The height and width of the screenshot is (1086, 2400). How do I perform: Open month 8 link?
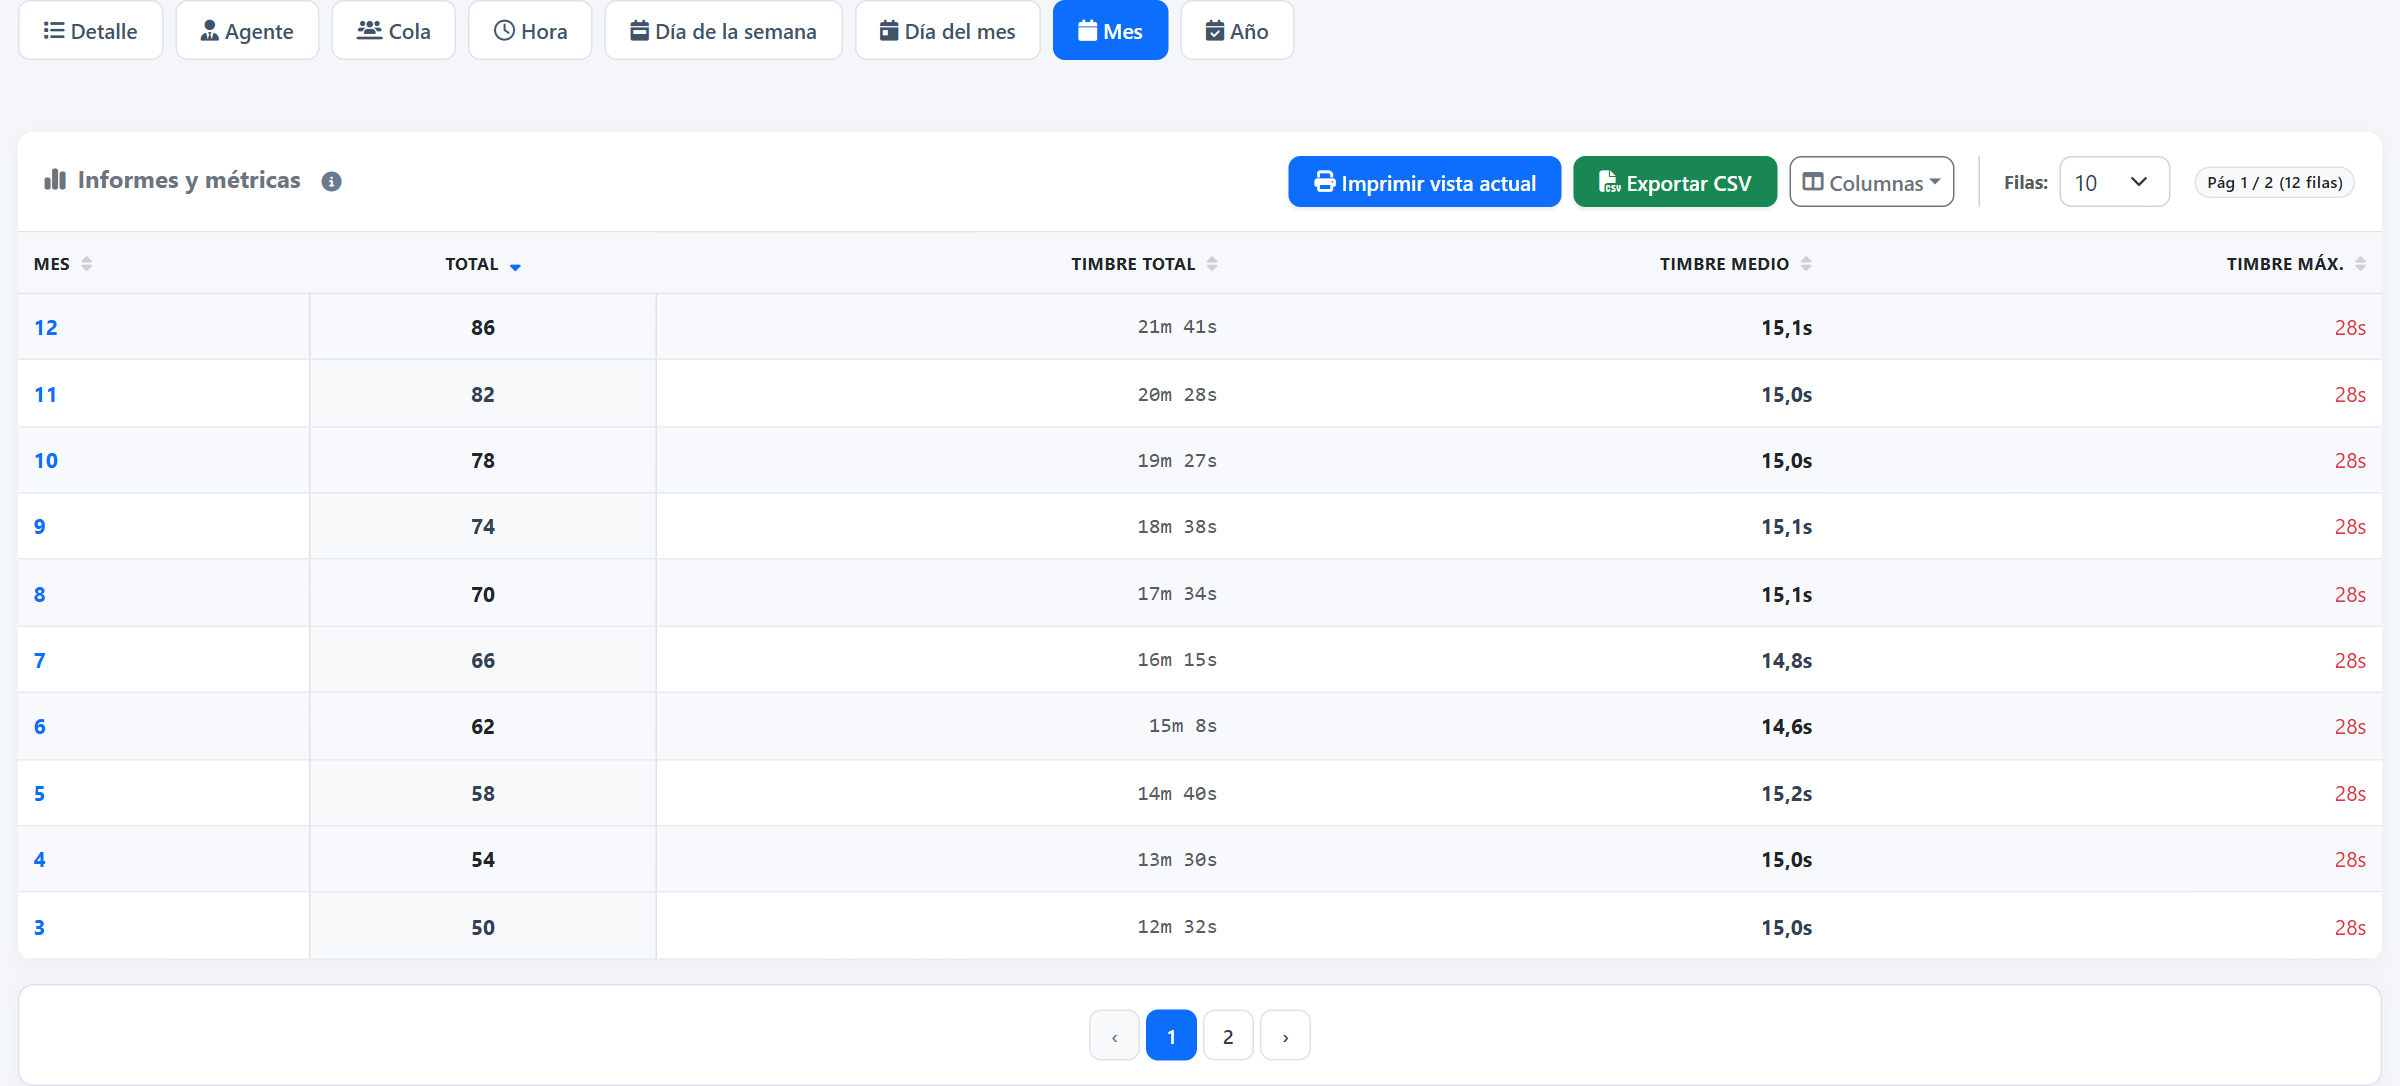(x=40, y=595)
